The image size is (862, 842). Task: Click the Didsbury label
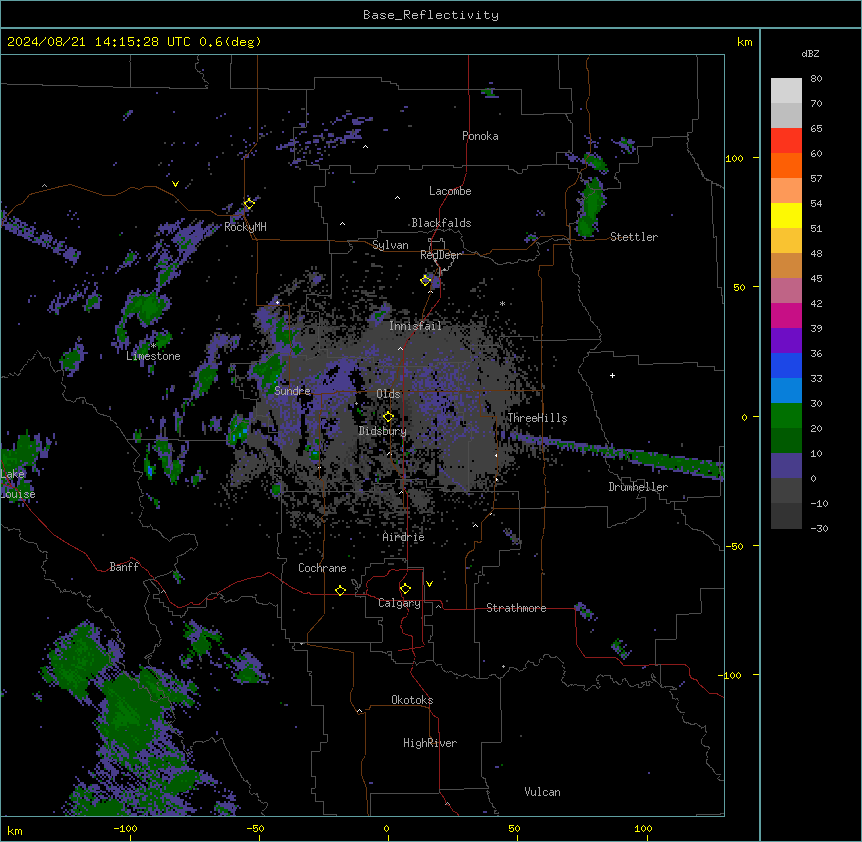pos(383,431)
